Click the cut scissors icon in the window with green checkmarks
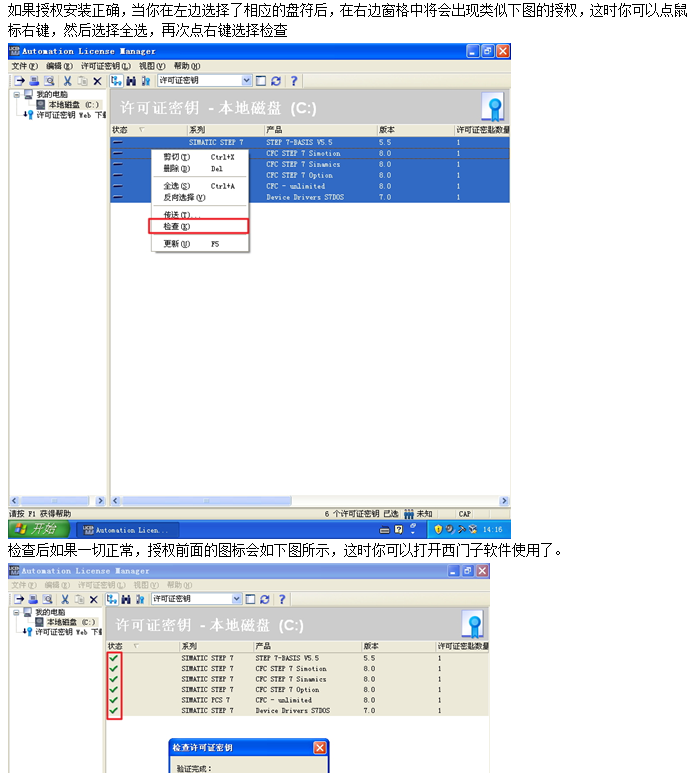Viewport: 697px width, 773px height. (x=65, y=599)
